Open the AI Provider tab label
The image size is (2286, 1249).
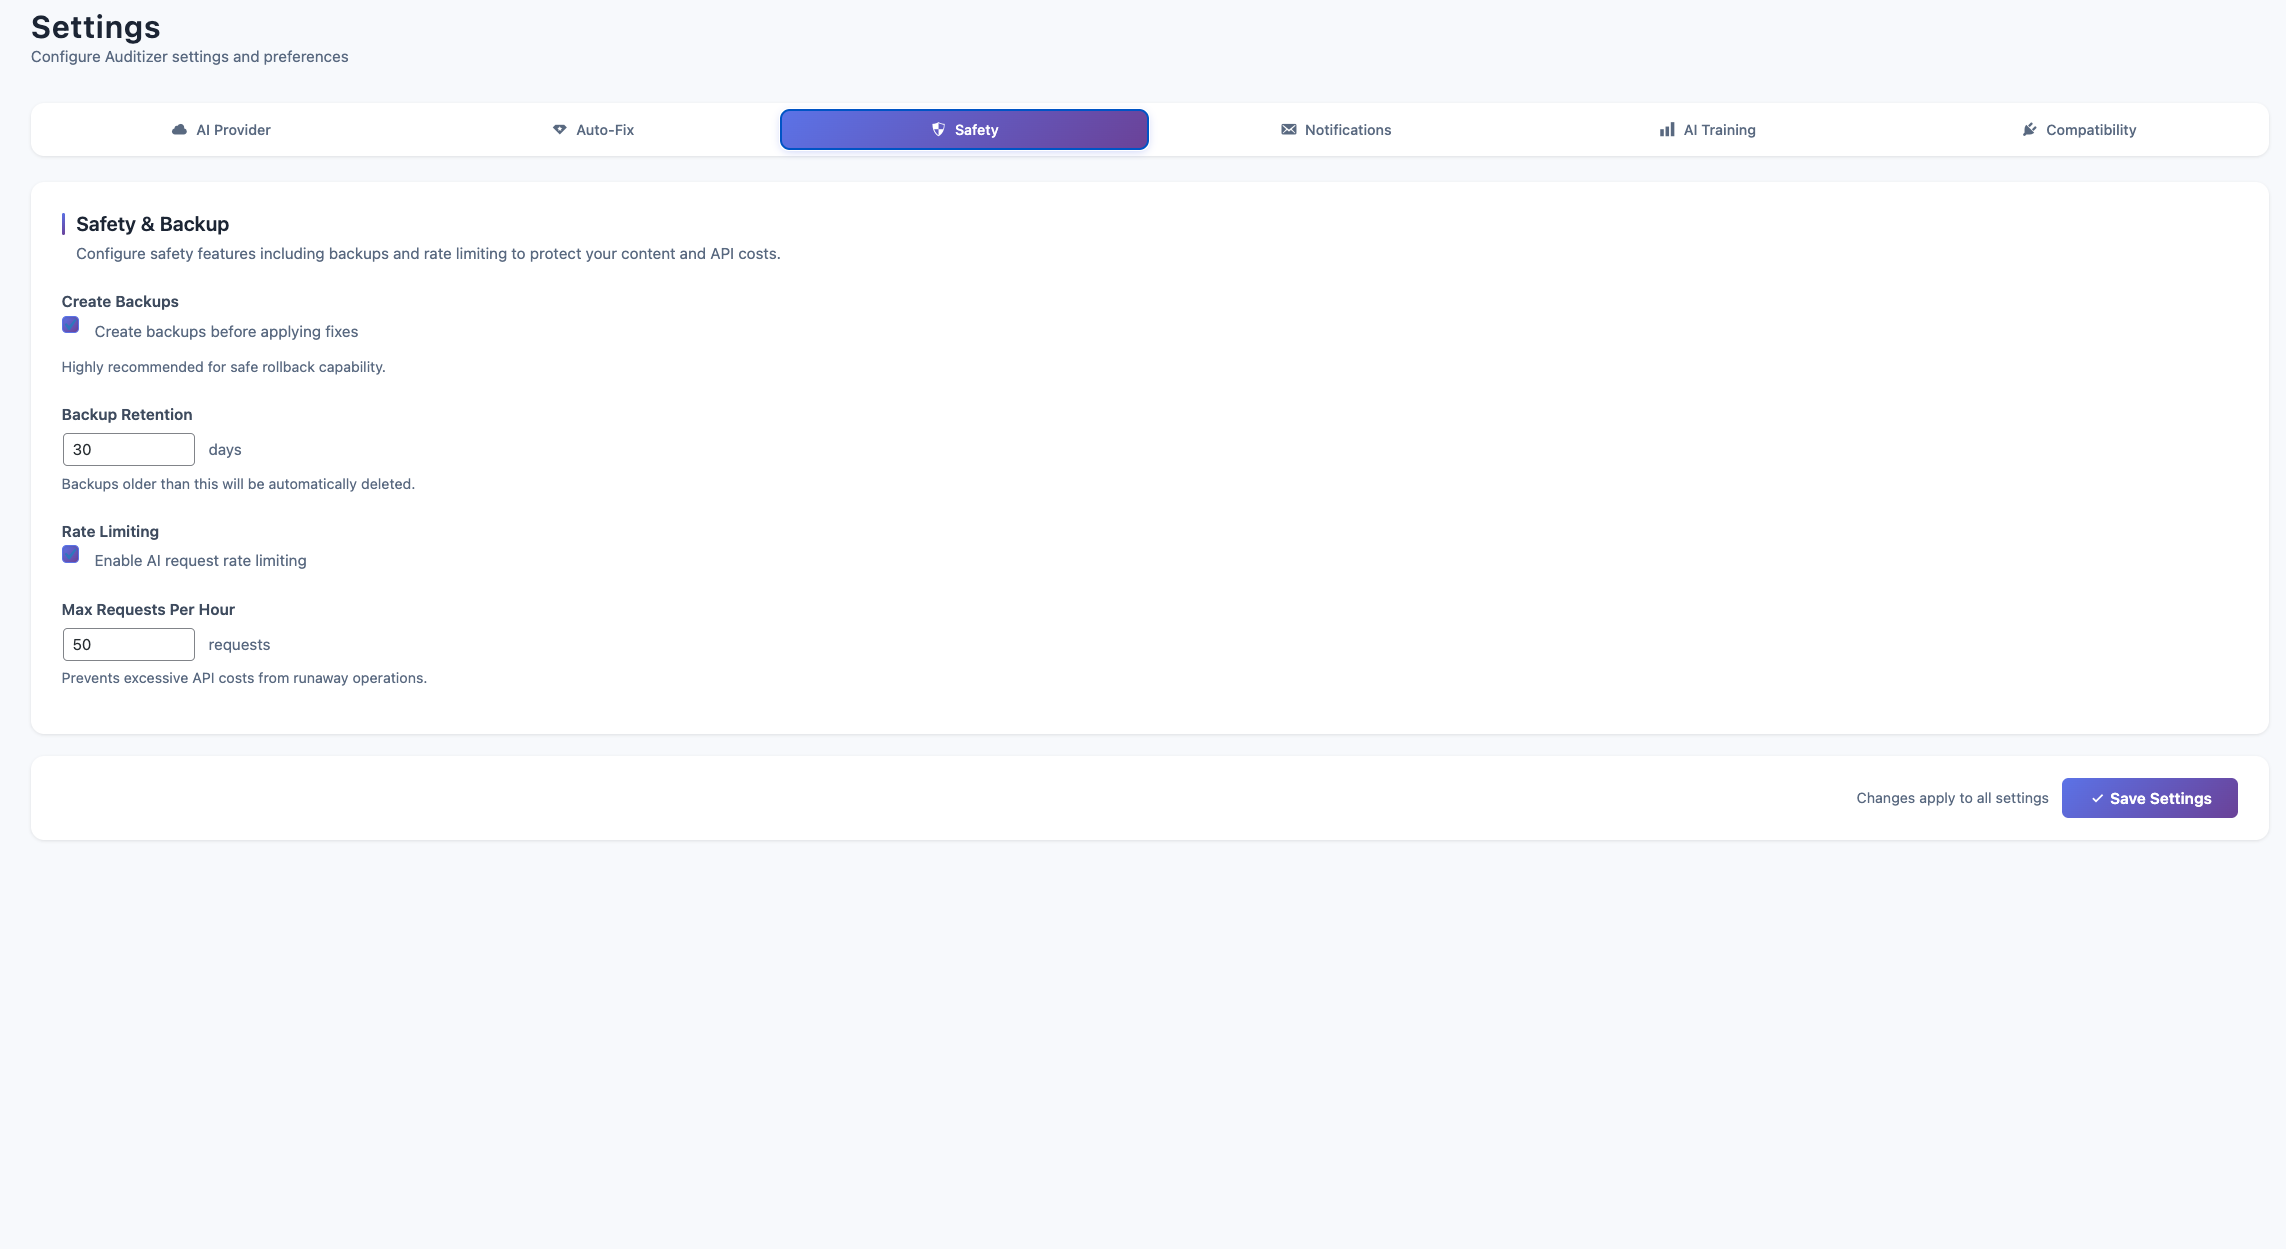coord(233,130)
